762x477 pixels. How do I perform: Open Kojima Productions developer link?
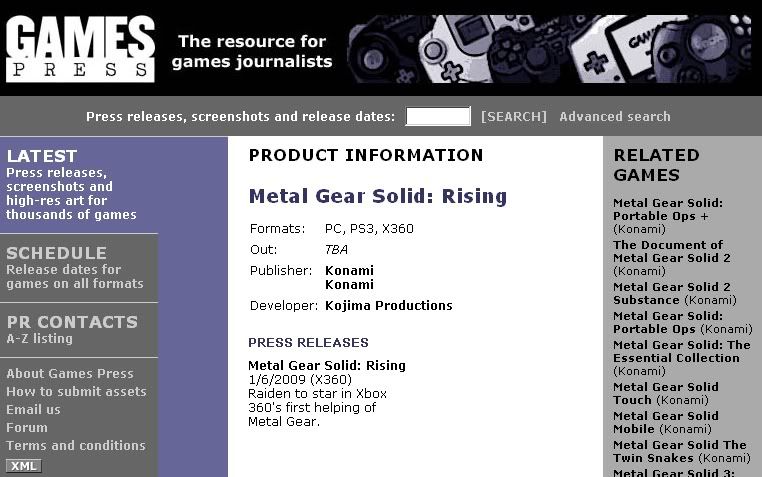coord(388,306)
